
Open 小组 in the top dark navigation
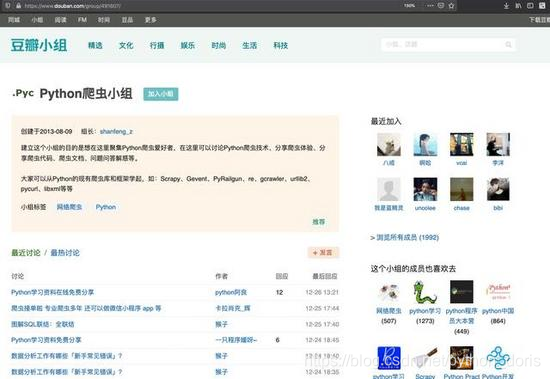click(37, 20)
